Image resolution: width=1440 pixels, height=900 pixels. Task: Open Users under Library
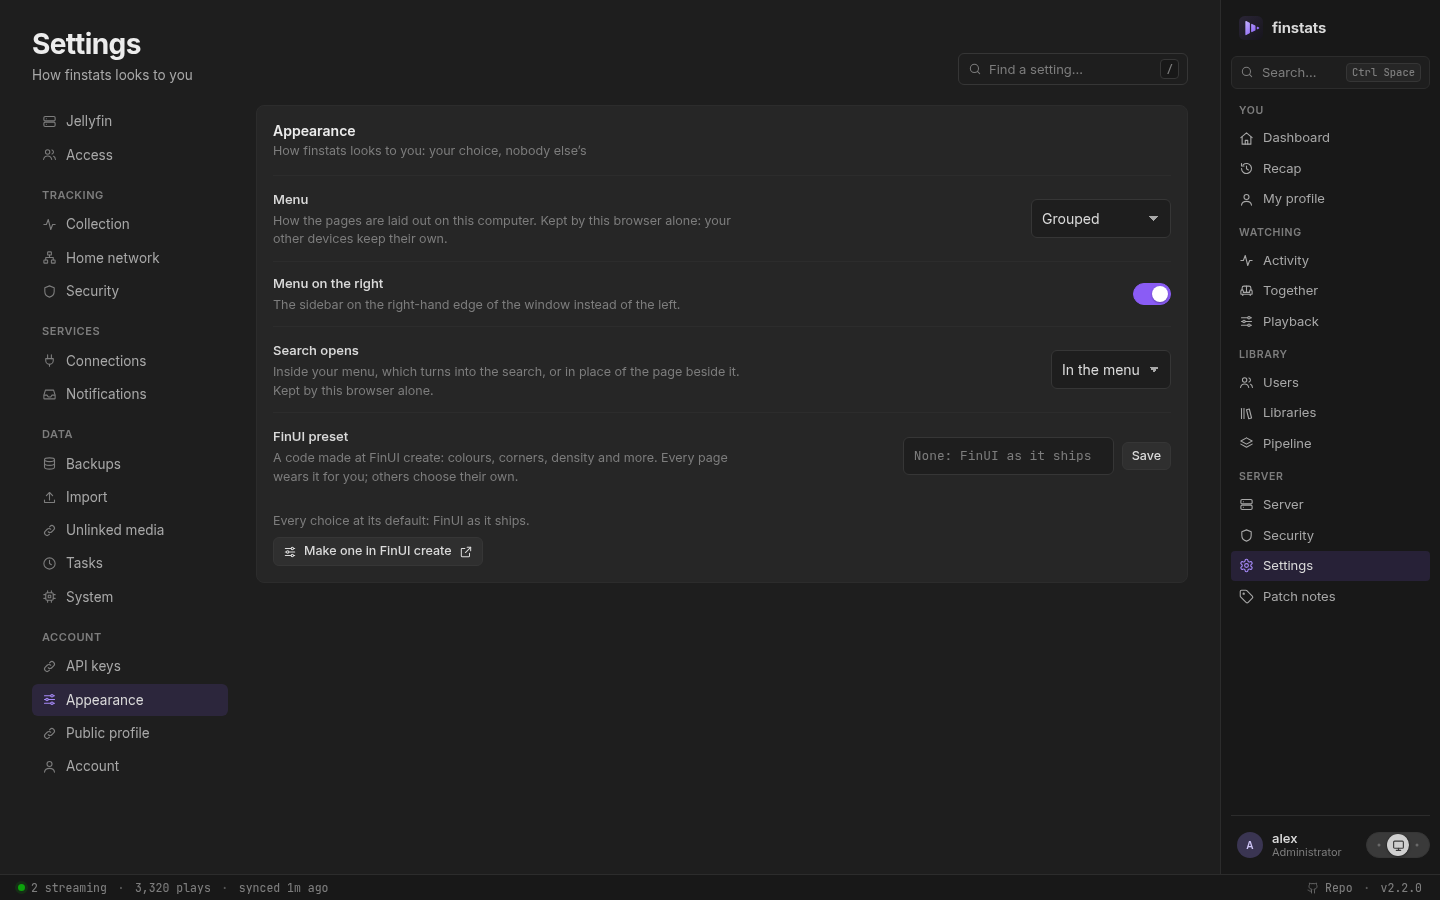coord(1330,383)
